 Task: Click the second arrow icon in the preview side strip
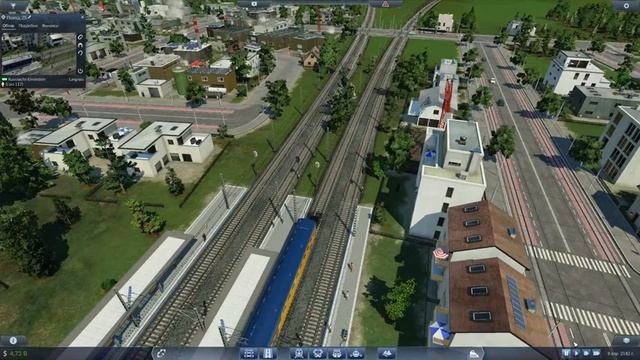pos(80,45)
